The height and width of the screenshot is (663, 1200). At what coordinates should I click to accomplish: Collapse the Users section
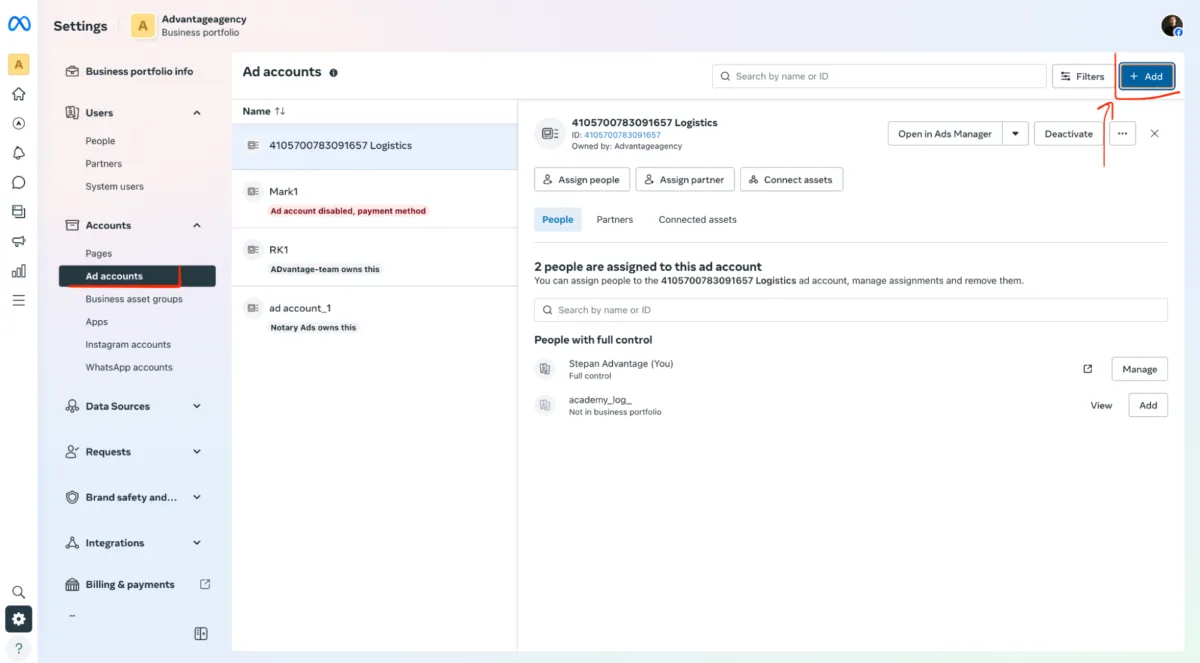click(196, 113)
